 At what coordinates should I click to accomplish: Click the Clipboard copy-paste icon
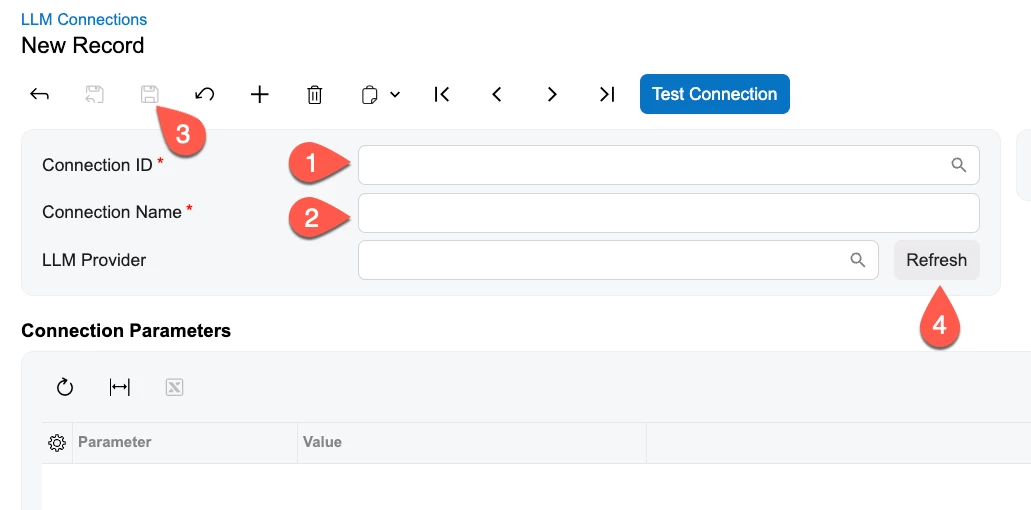coord(370,95)
